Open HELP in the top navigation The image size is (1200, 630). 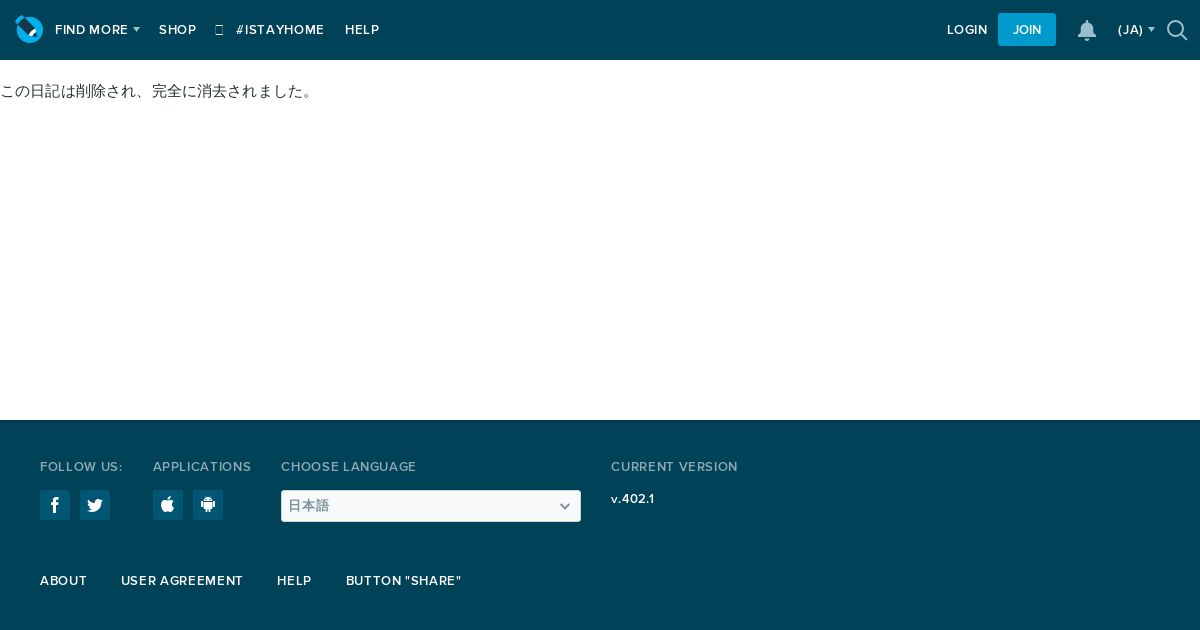coord(362,30)
